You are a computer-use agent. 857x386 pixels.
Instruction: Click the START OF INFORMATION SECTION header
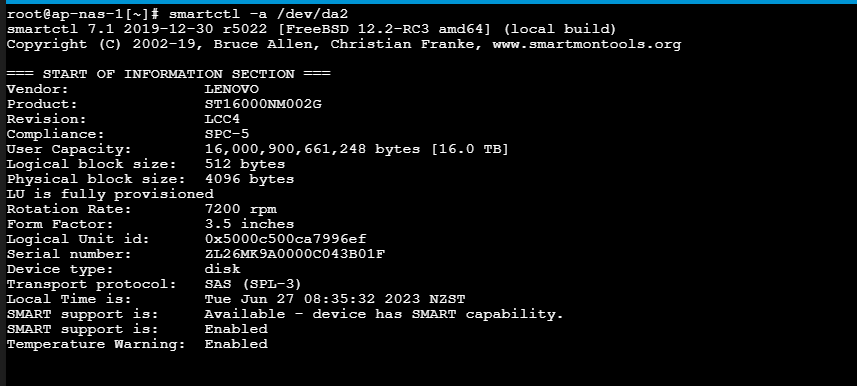pyautogui.click(x=168, y=74)
